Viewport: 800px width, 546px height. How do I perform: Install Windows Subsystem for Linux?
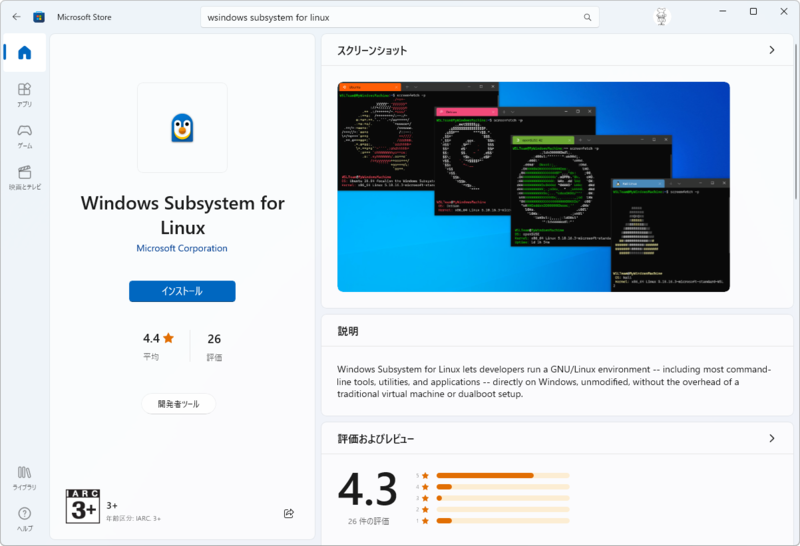182,291
